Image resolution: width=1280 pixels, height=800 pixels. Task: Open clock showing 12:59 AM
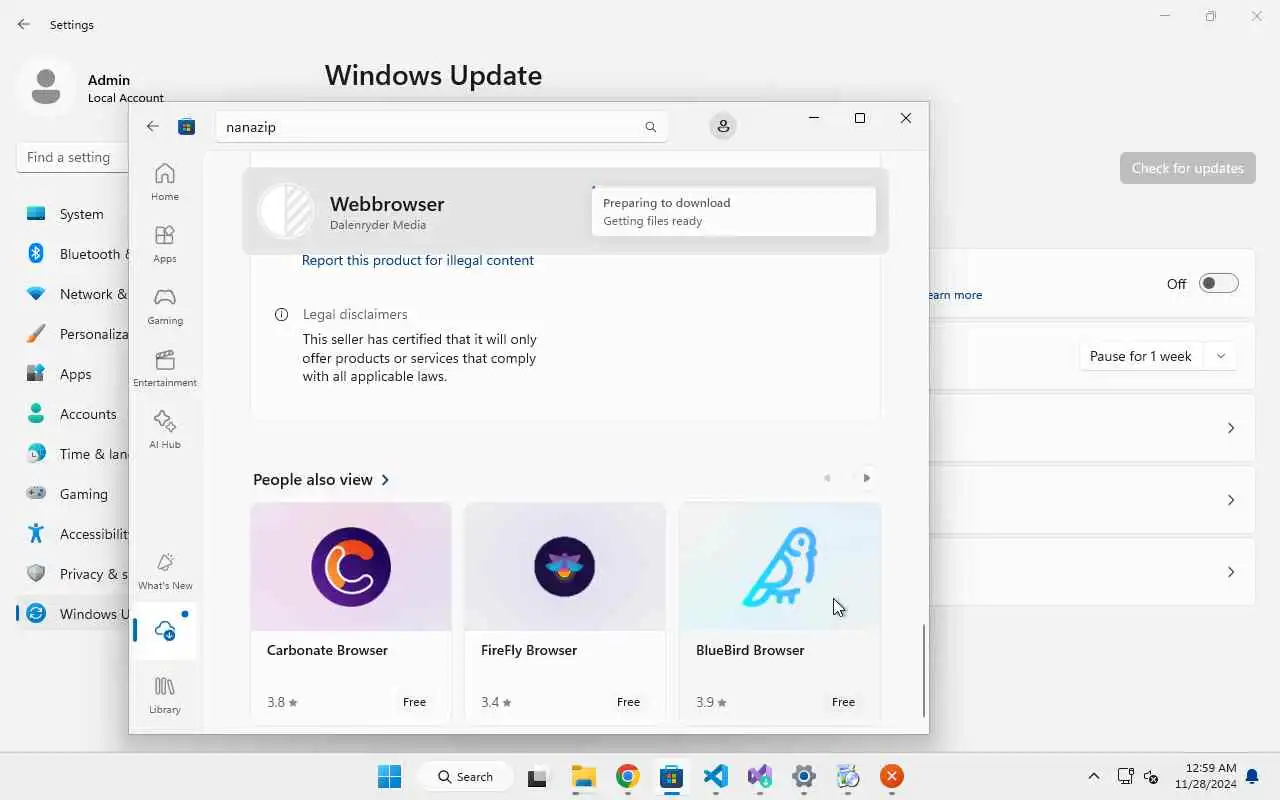[1205, 776]
